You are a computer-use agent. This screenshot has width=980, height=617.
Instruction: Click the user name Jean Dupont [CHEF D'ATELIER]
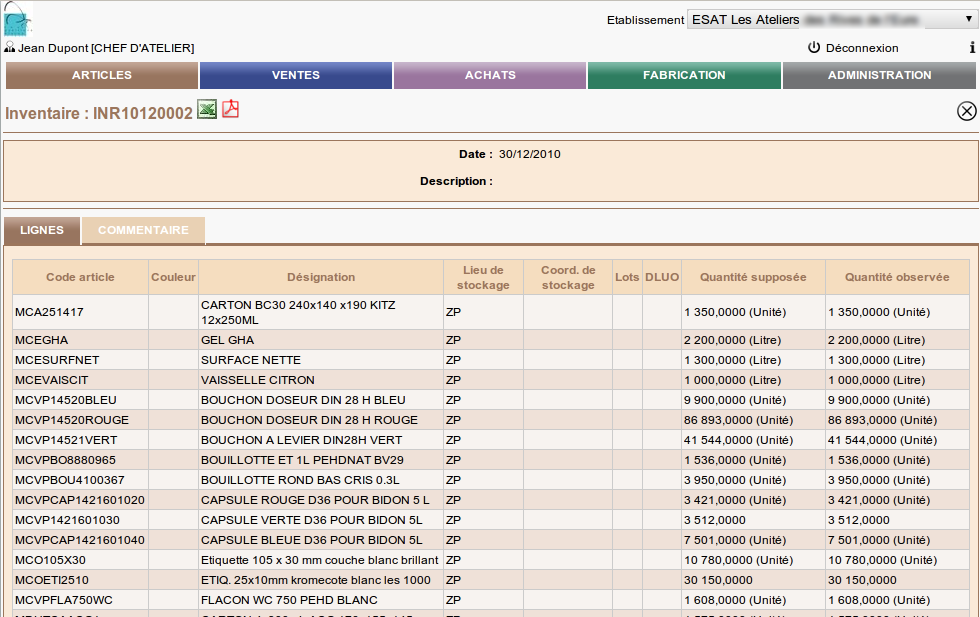click(x=106, y=48)
